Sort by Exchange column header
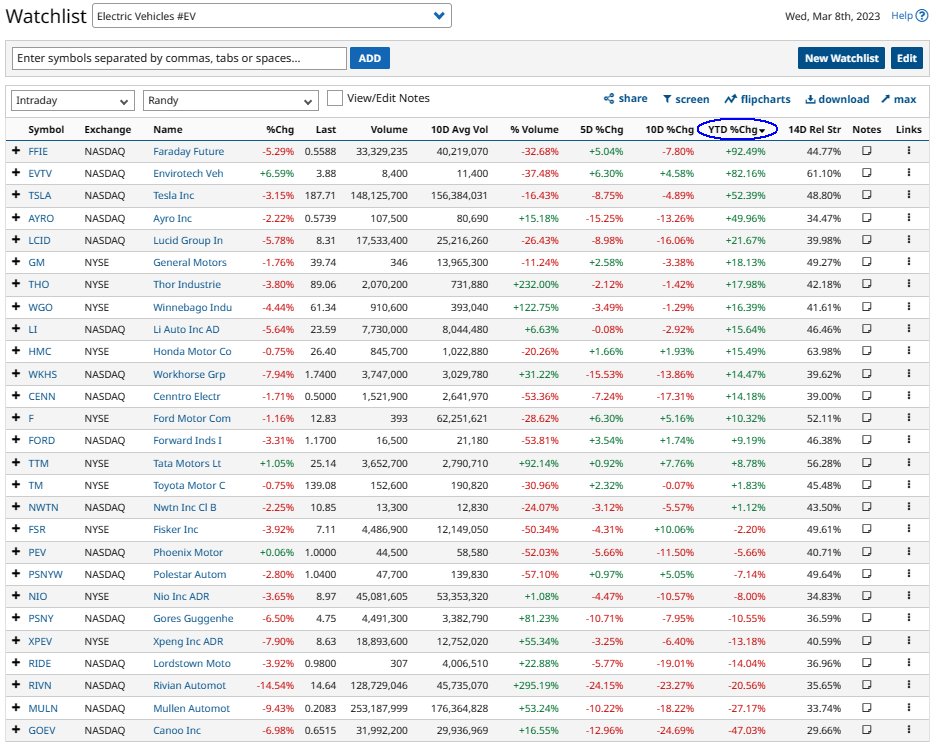This screenshot has width=940, height=755. click(x=108, y=130)
